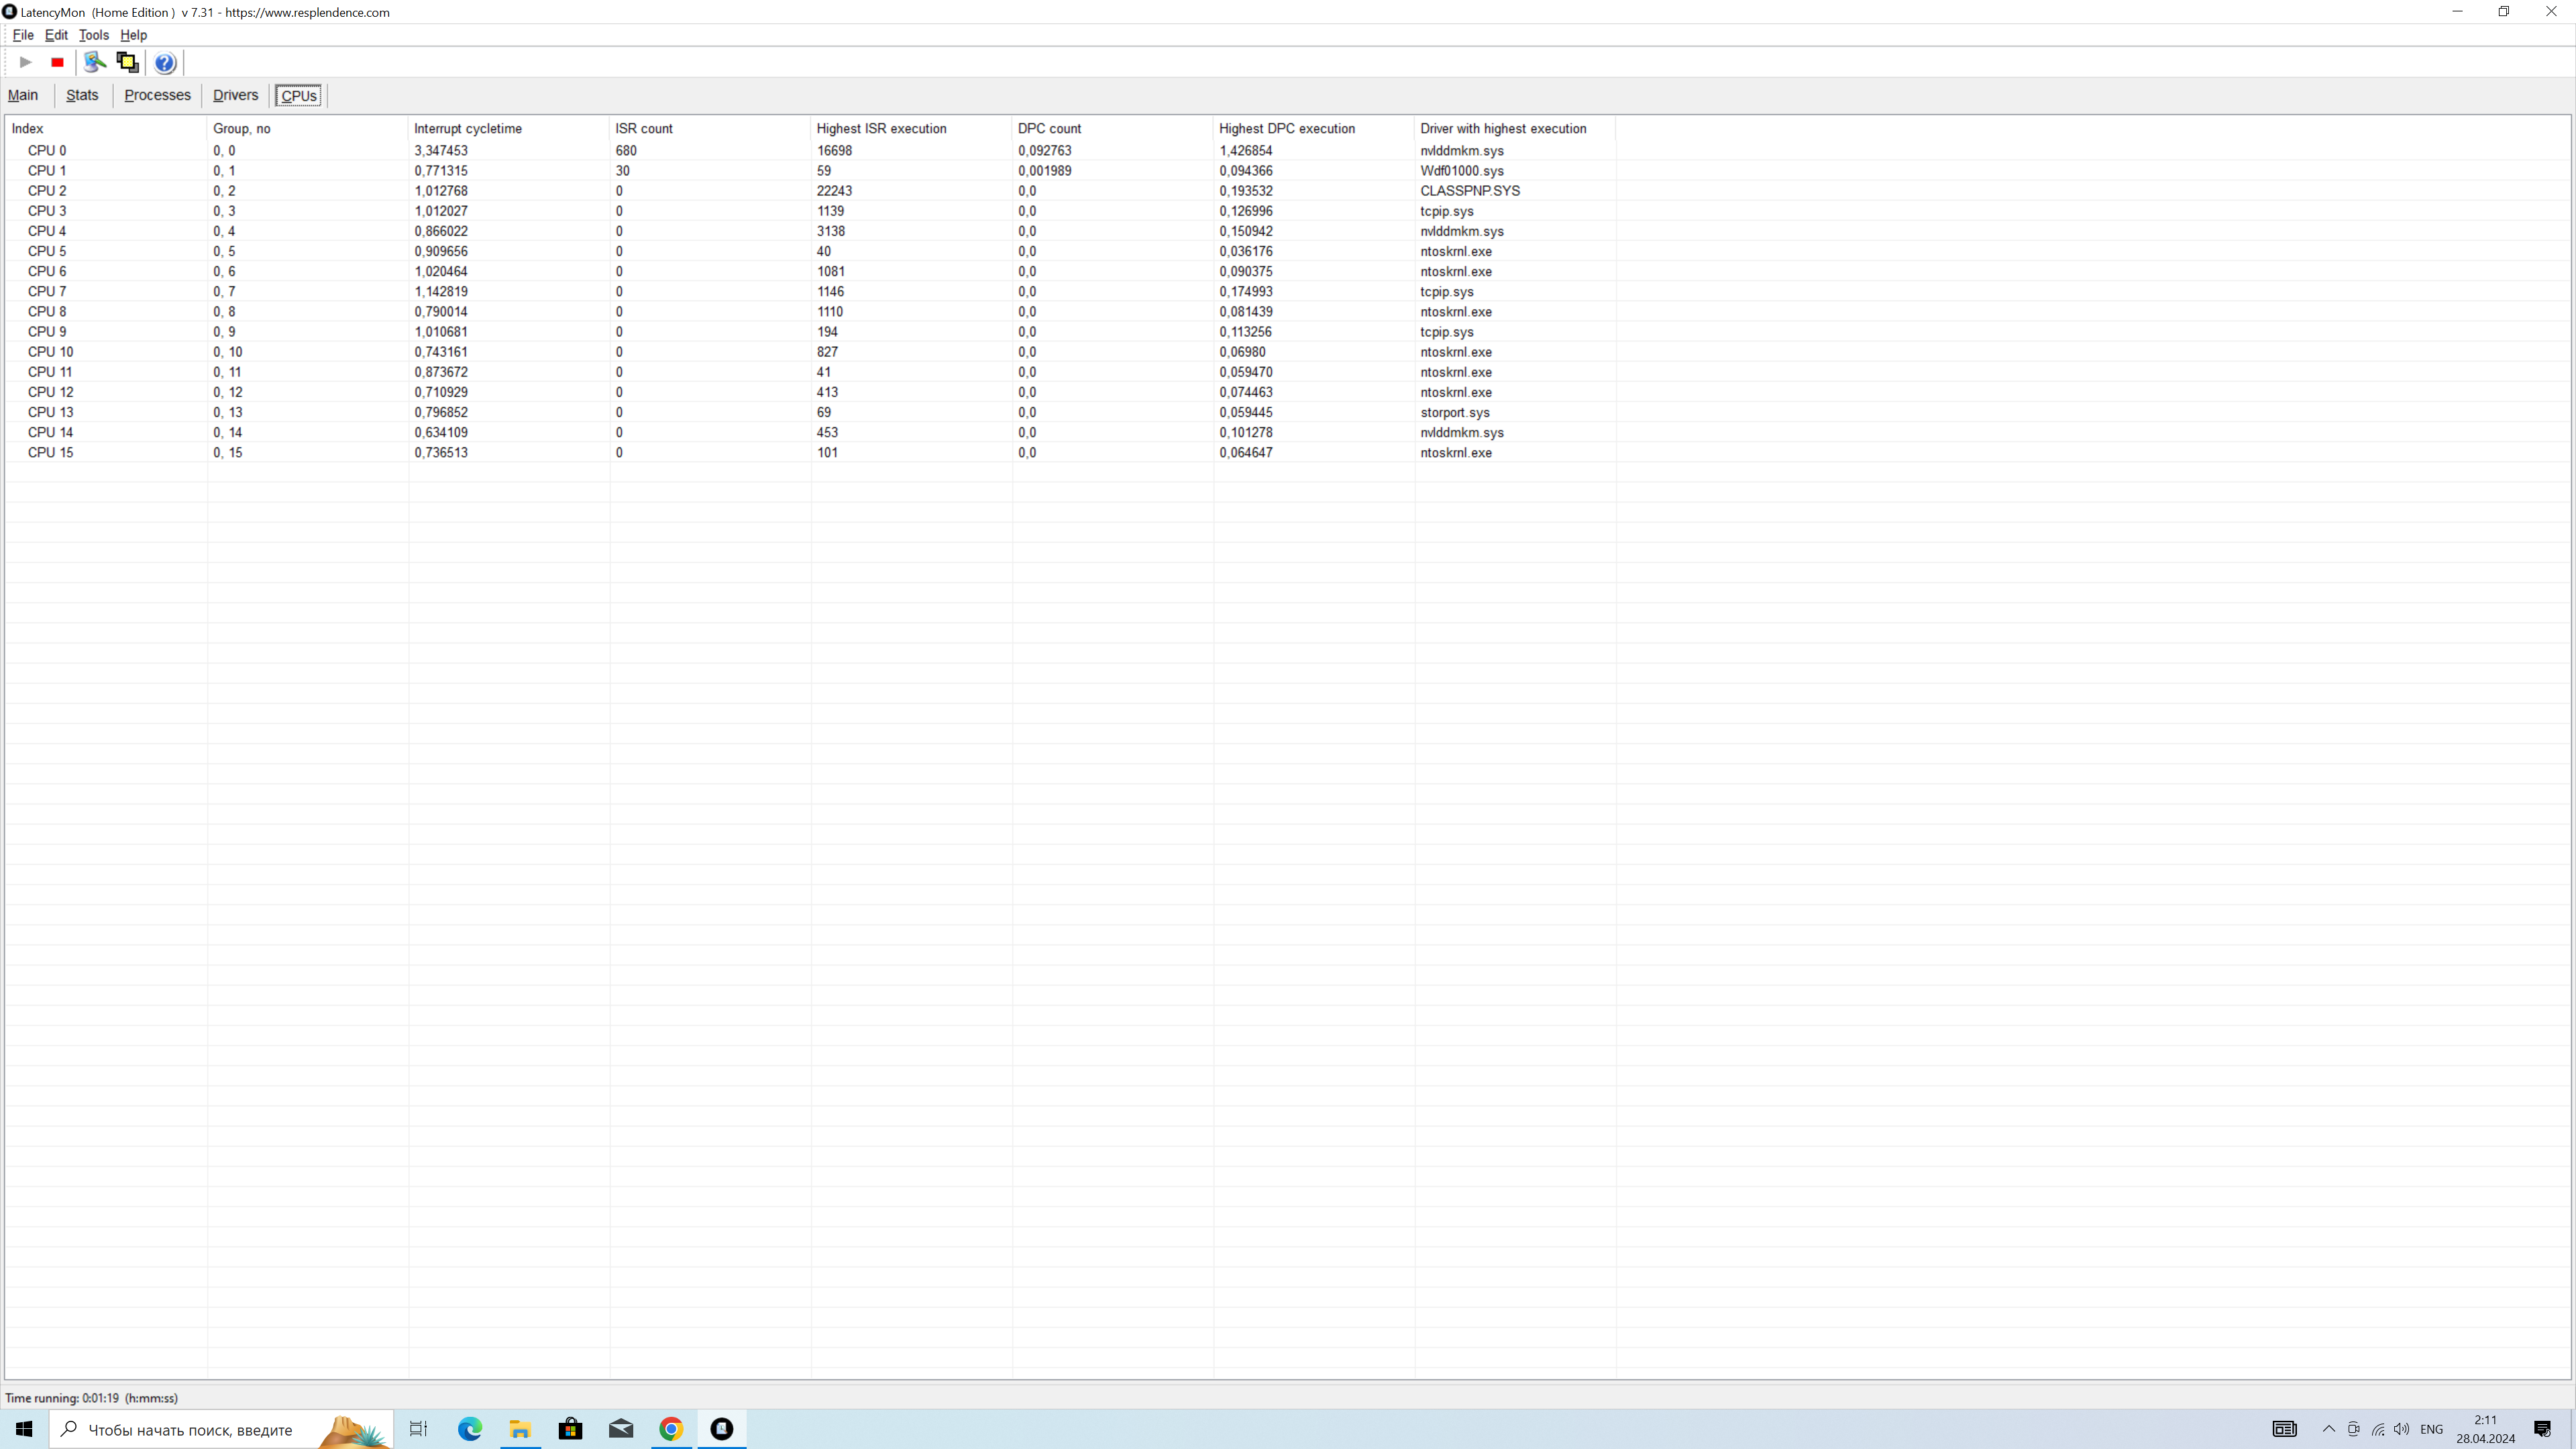This screenshot has width=2576, height=1449.
Task: Expand the hidden system tray icons chevron
Action: click(2328, 1429)
